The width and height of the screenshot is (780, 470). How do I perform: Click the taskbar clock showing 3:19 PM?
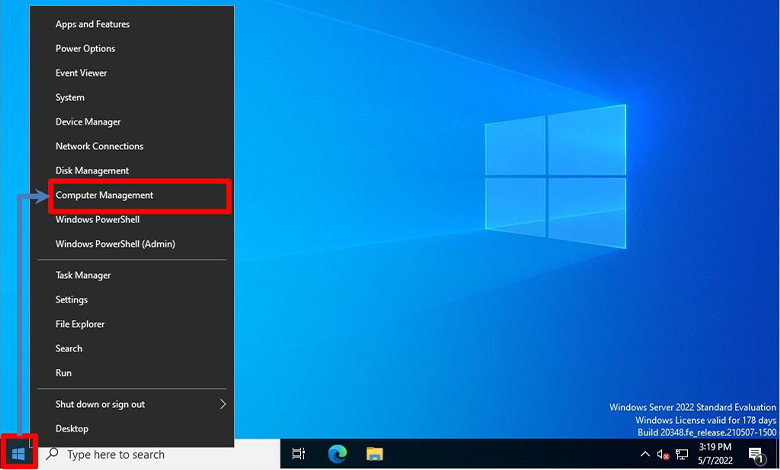[715, 454]
